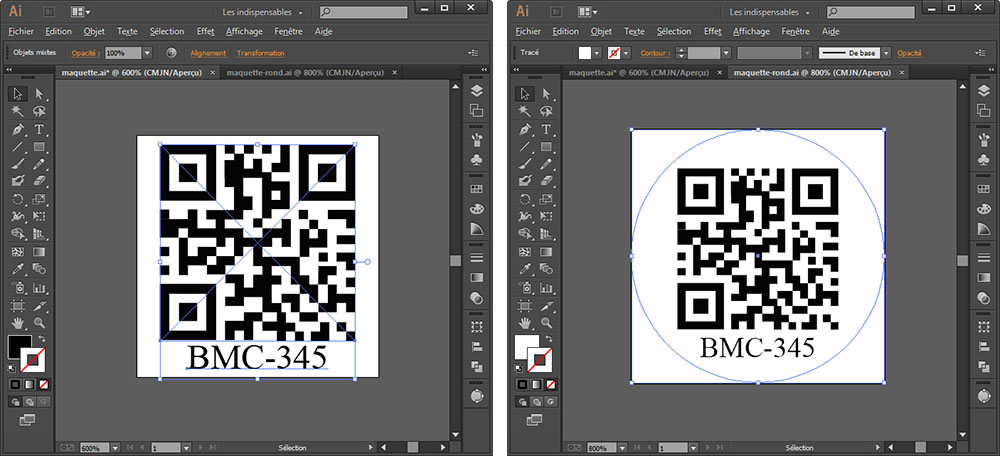Screen dimensions: 1000x456
Task: Select the Line Segment tool in the left window
Action: (x=18, y=147)
